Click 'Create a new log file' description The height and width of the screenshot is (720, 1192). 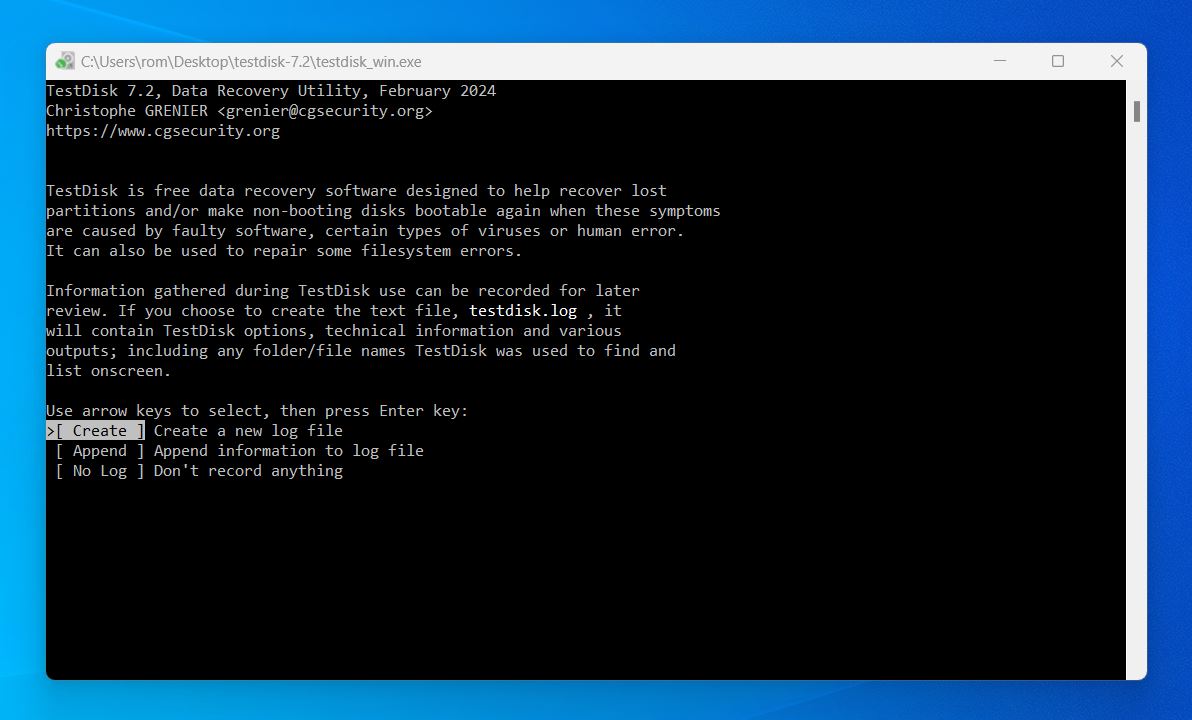pos(248,431)
